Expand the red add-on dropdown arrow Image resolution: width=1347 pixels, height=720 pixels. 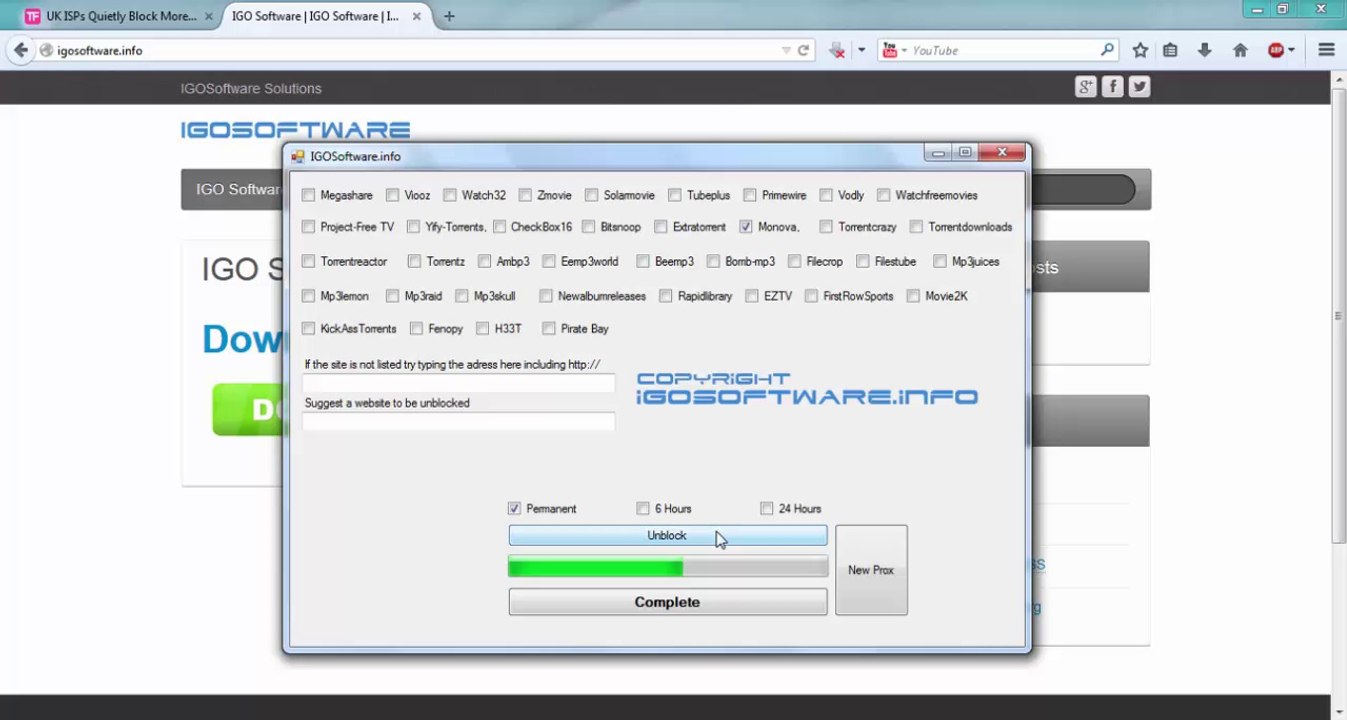tap(861, 50)
